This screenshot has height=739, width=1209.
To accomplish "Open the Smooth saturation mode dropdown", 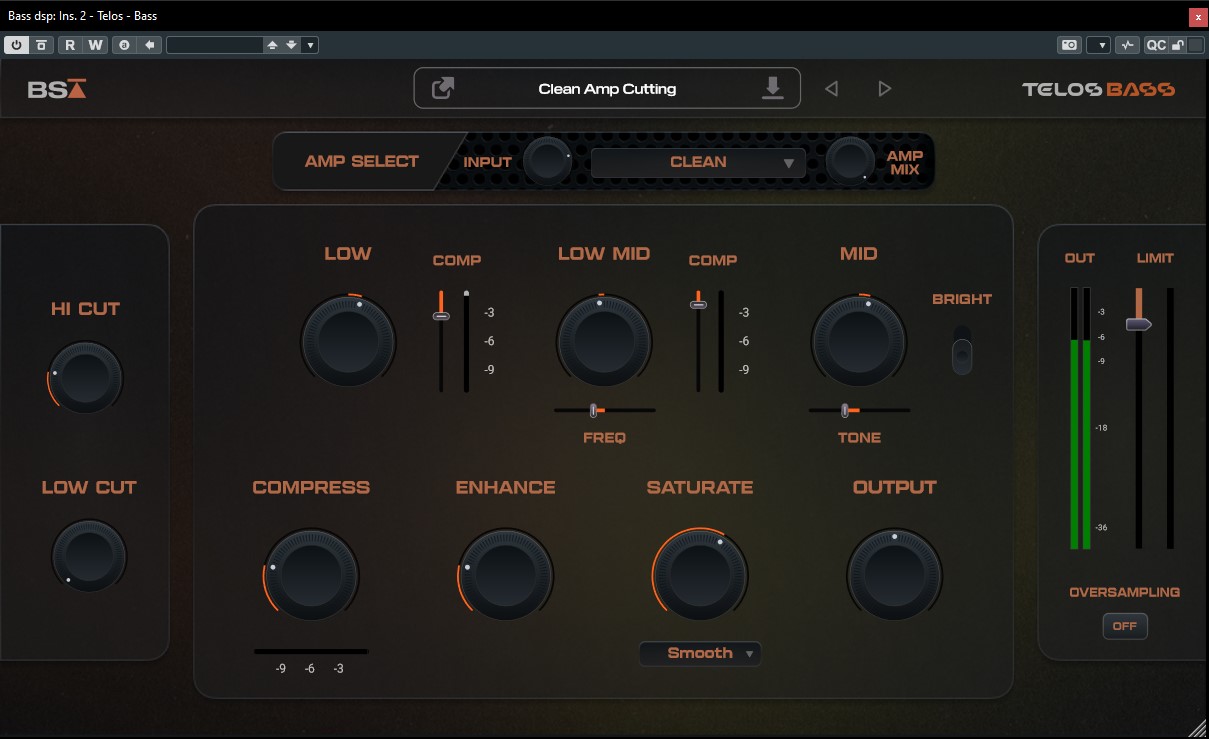I will (x=700, y=653).
